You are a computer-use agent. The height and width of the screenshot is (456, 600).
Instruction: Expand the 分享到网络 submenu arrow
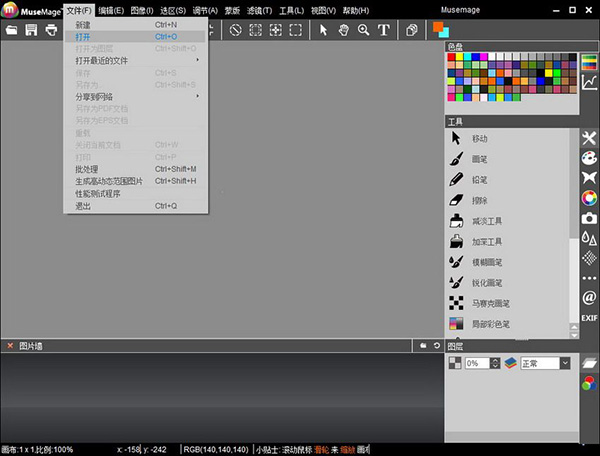[197, 96]
